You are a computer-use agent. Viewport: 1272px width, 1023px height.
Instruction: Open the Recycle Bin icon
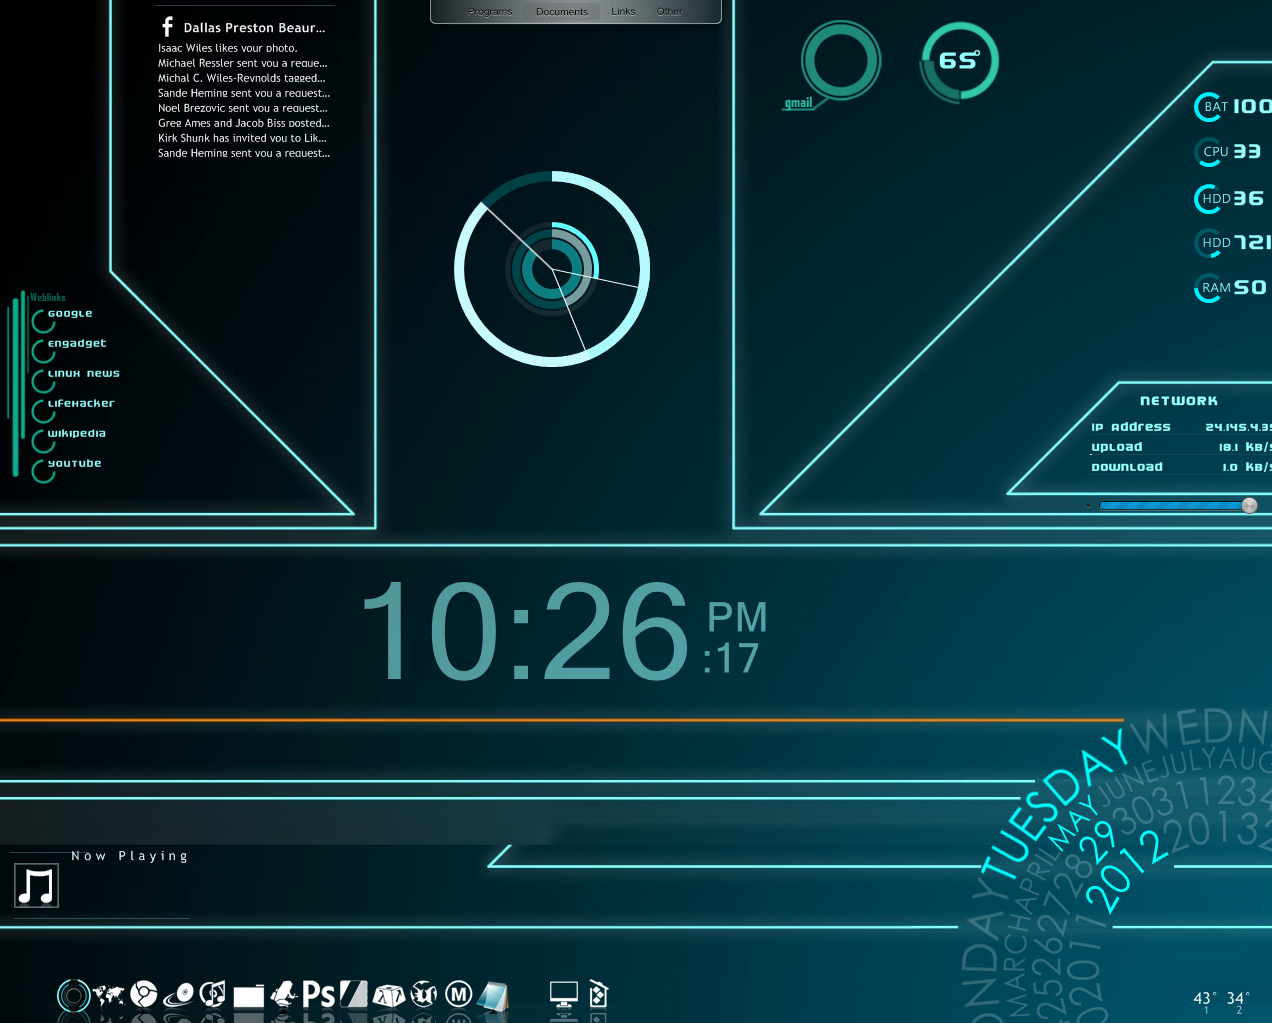tap(597, 994)
